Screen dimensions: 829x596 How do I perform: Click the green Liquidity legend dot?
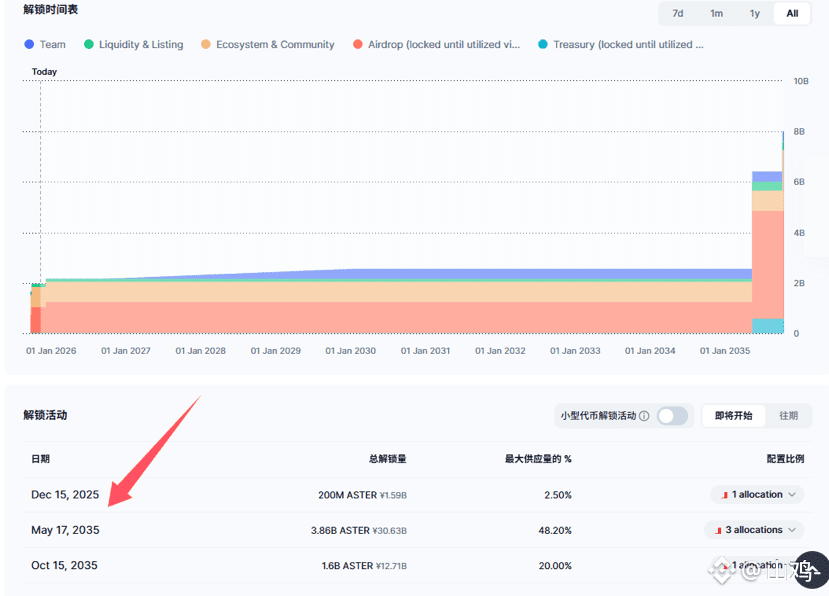tap(89, 44)
